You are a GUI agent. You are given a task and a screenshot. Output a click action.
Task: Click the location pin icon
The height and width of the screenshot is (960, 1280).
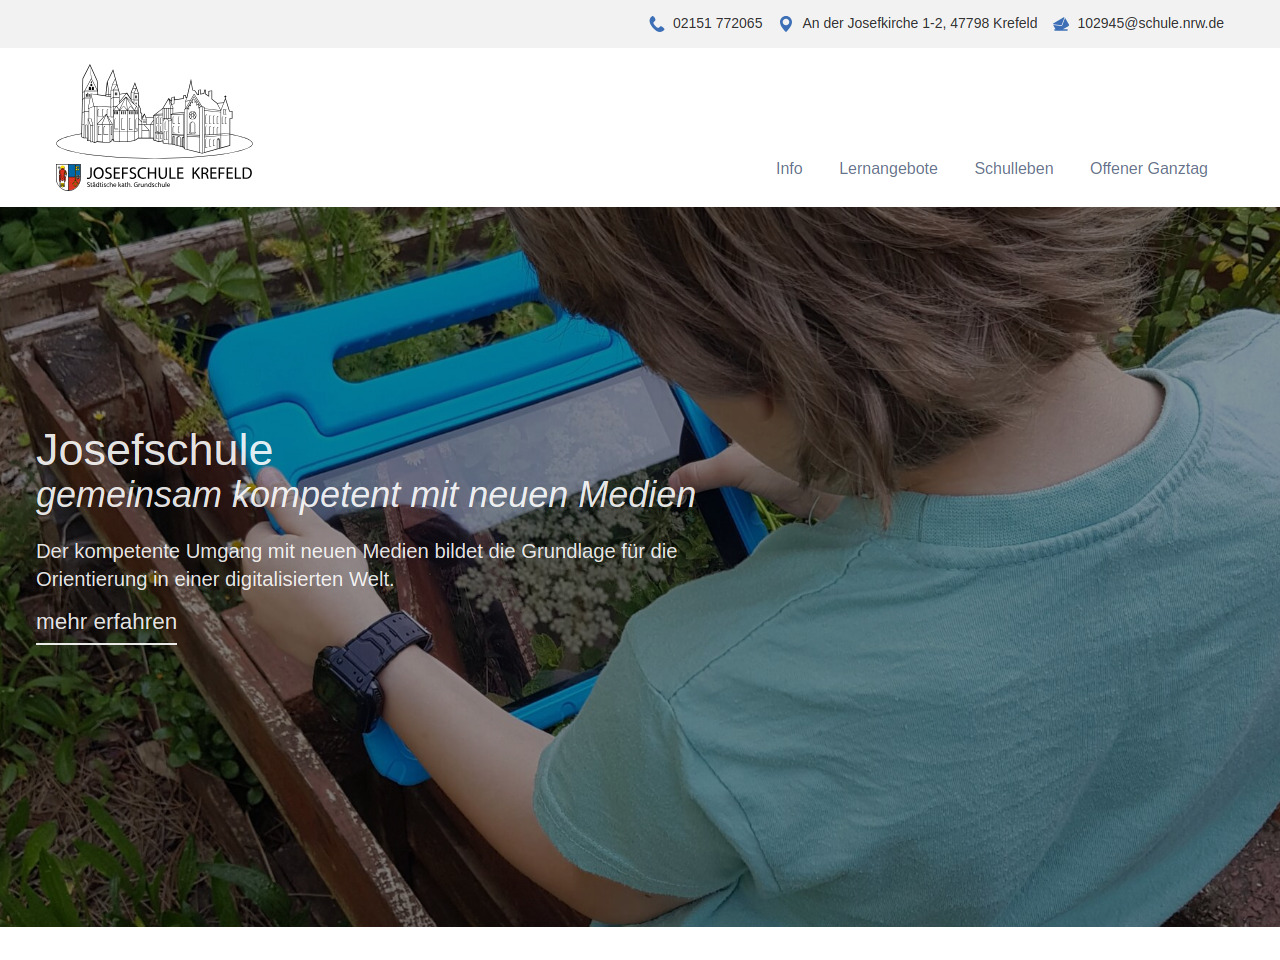[x=786, y=24]
